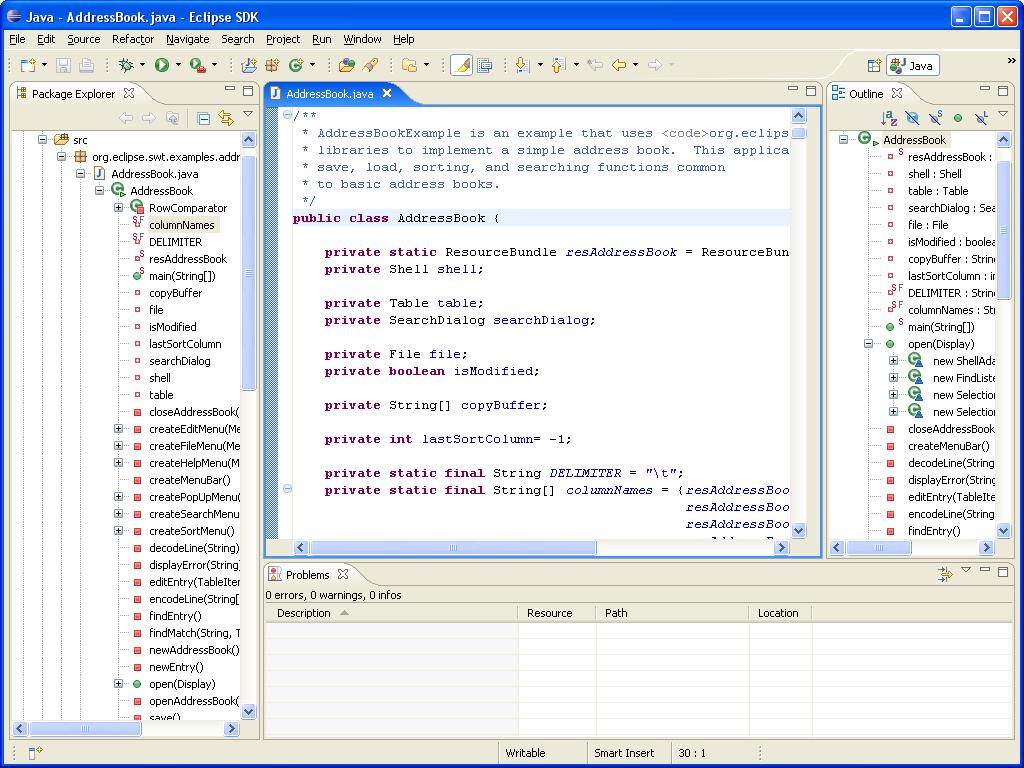
Task: Show hidden perspectives with the double chevron
Action: point(1012,61)
